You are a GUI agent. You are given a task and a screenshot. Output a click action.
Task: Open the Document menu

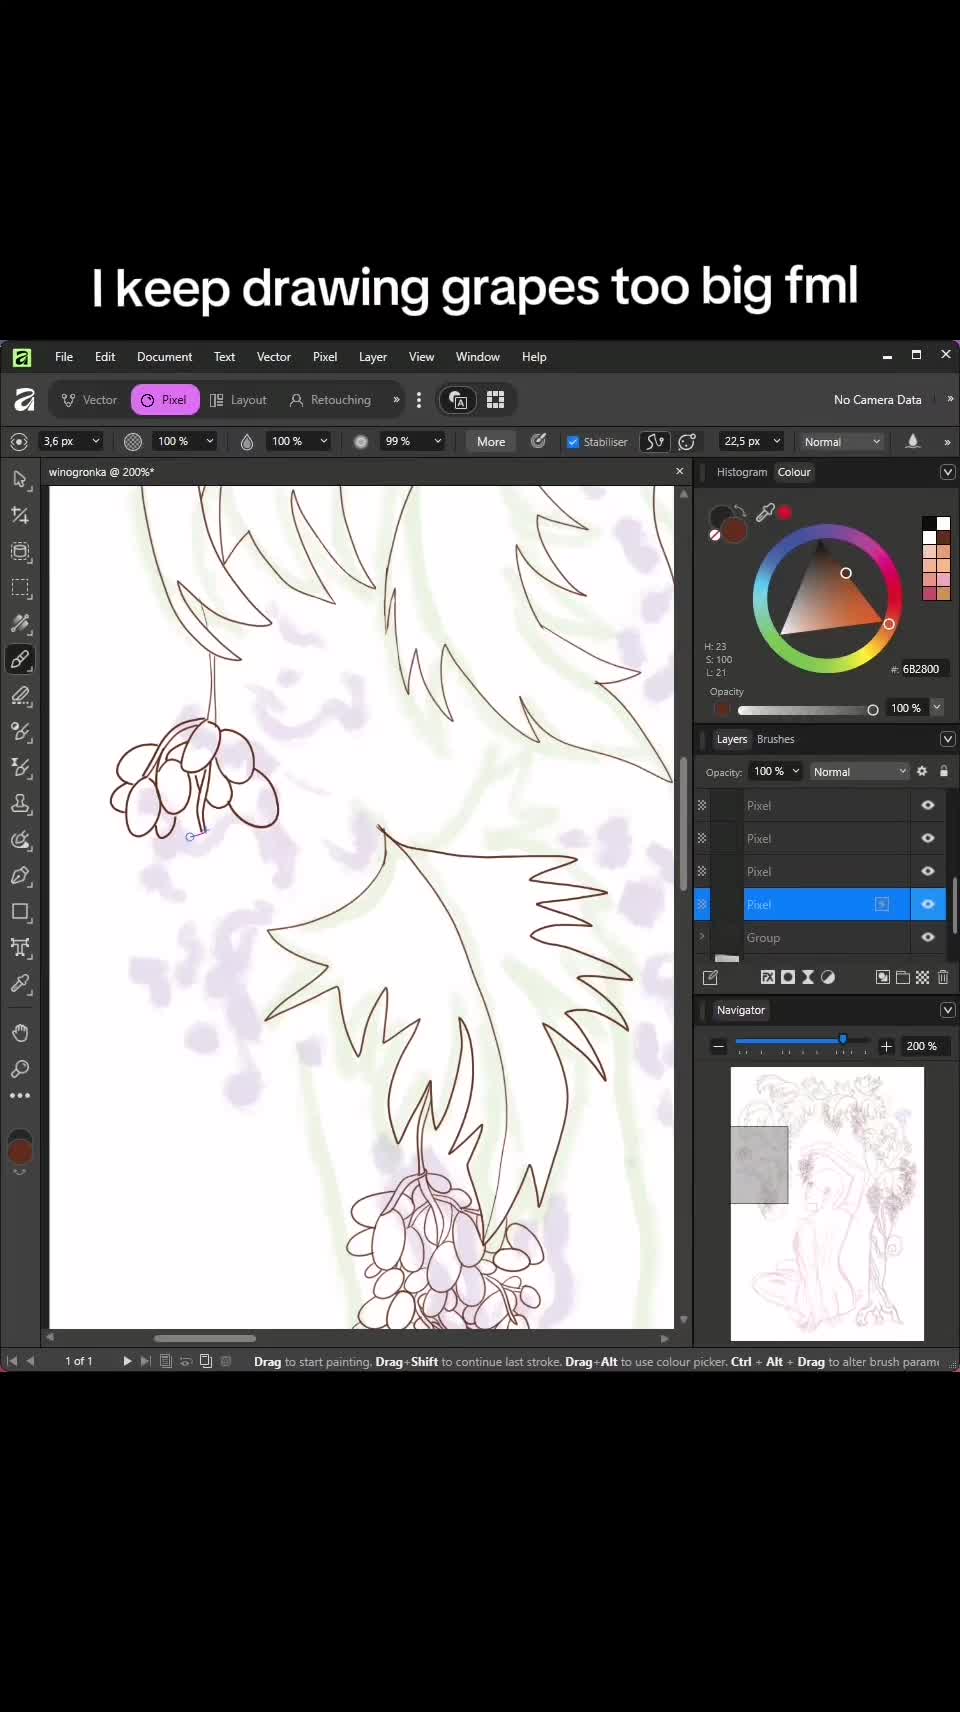pyautogui.click(x=164, y=357)
